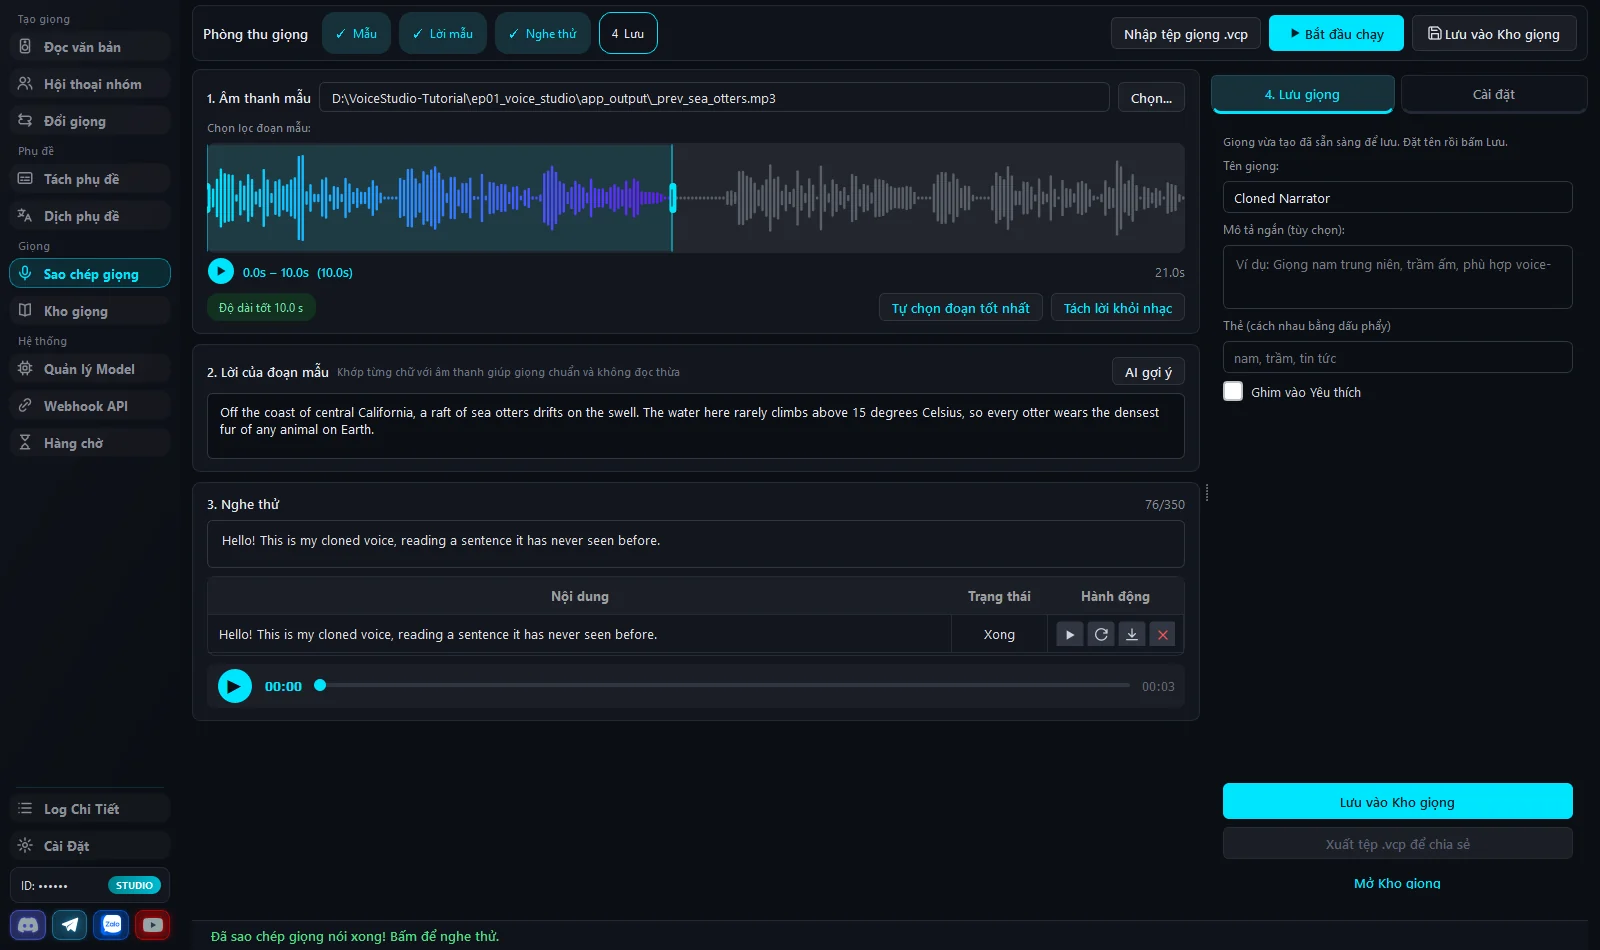Open Đọc văn bản in sidebar
Viewport: 1600px width, 950px height.
click(x=90, y=47)
